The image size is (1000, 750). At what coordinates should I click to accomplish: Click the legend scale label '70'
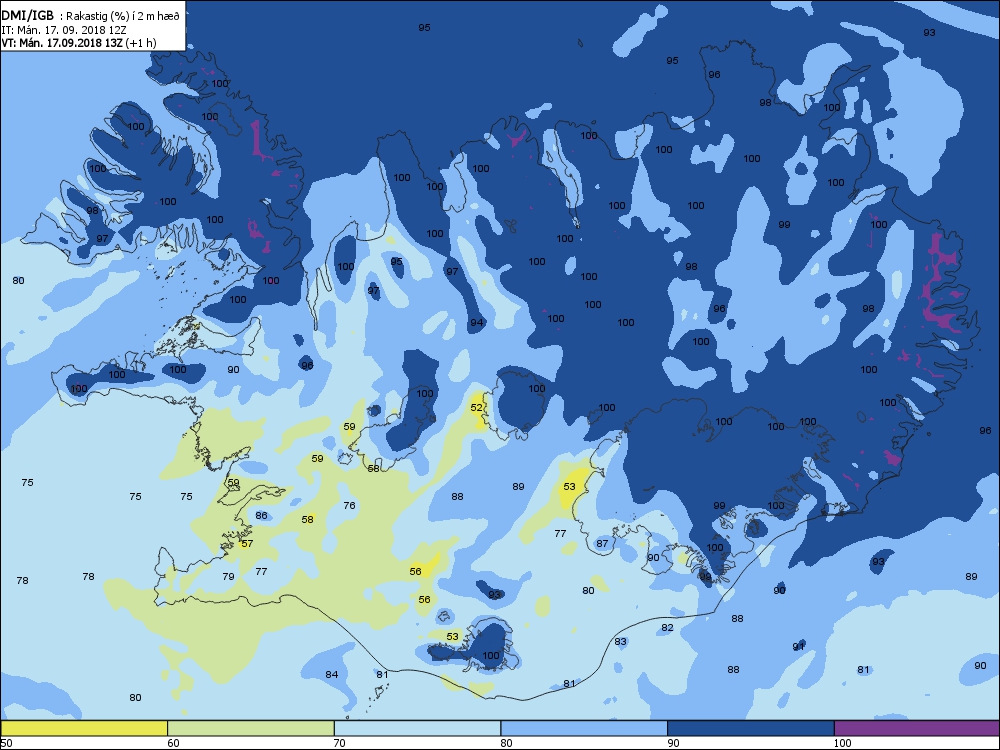coord(340,743)
